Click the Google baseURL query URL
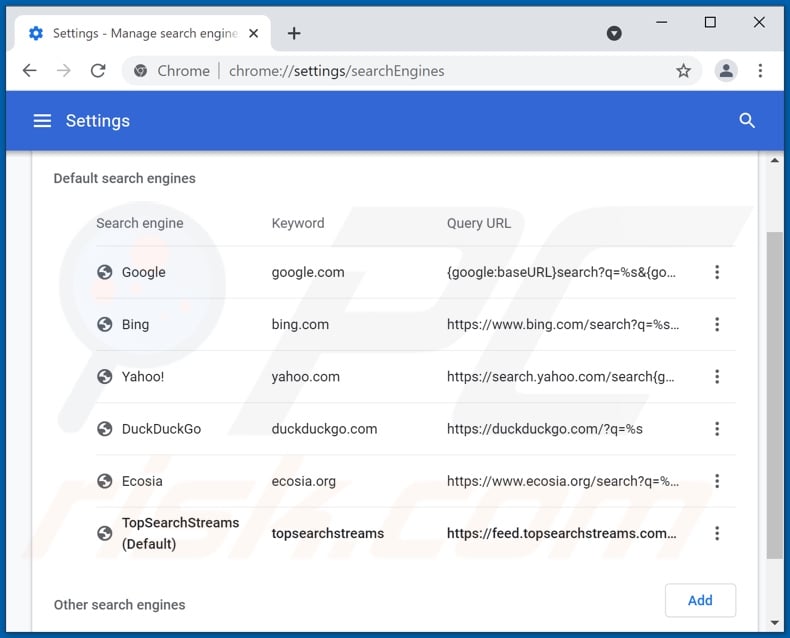 (x=561, y=272)
